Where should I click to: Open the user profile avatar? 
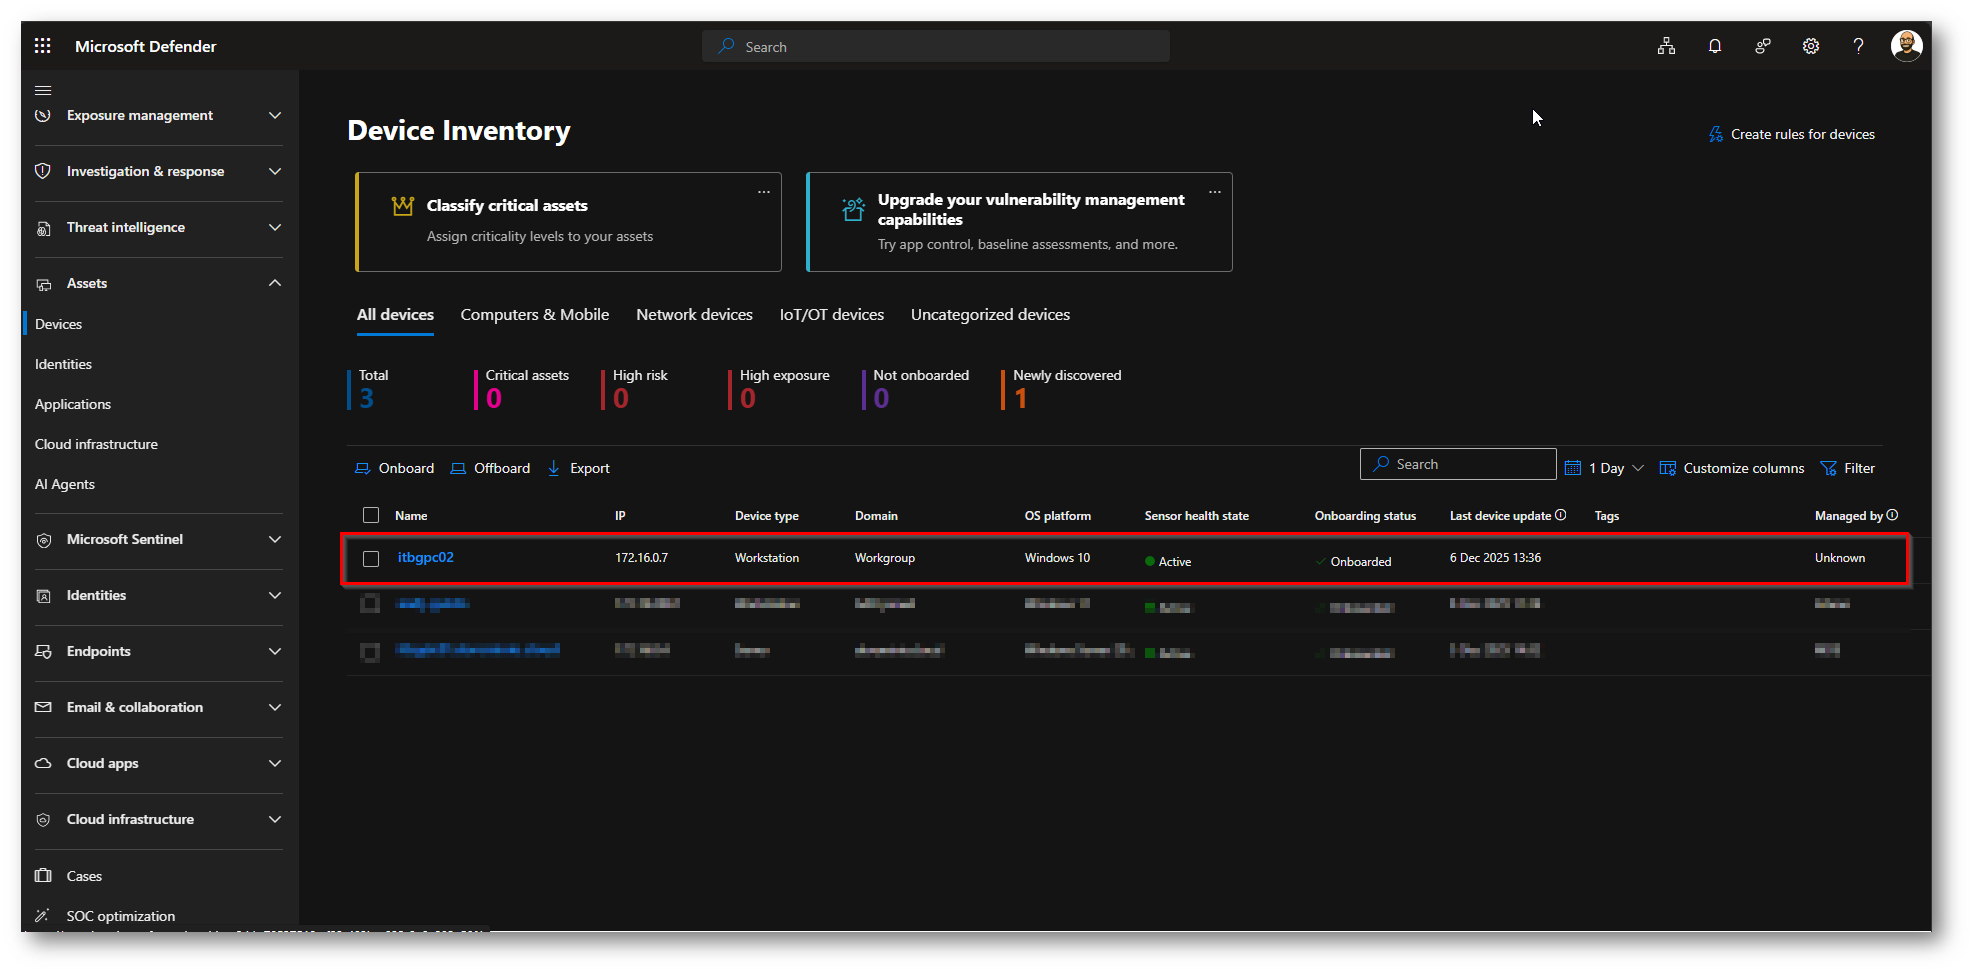pos(1906,46)
